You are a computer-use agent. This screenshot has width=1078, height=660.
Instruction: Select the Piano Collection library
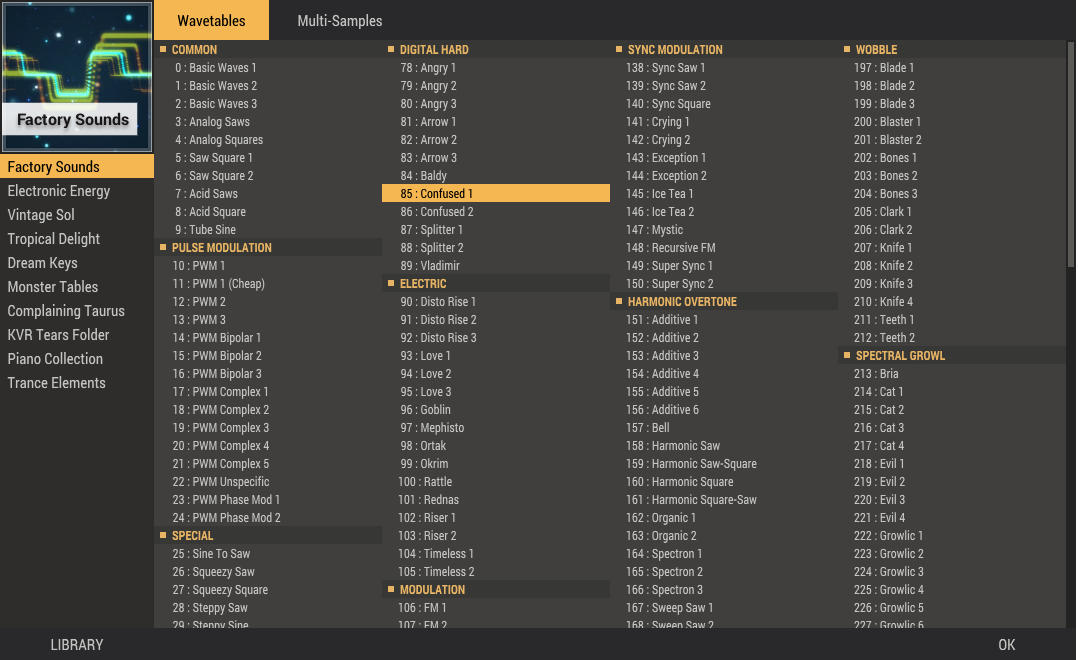[x=55, y=359]
